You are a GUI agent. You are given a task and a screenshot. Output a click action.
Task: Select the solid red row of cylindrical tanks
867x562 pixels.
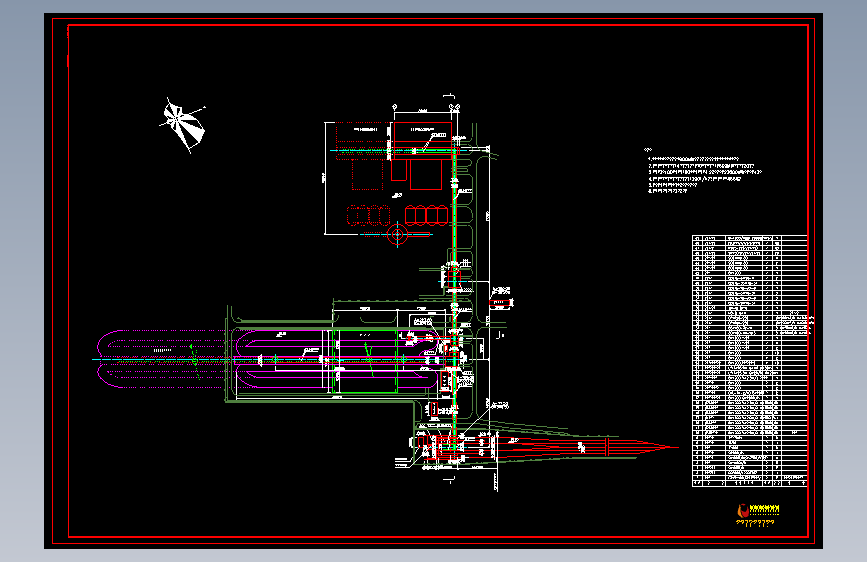[x=426, y=215]
